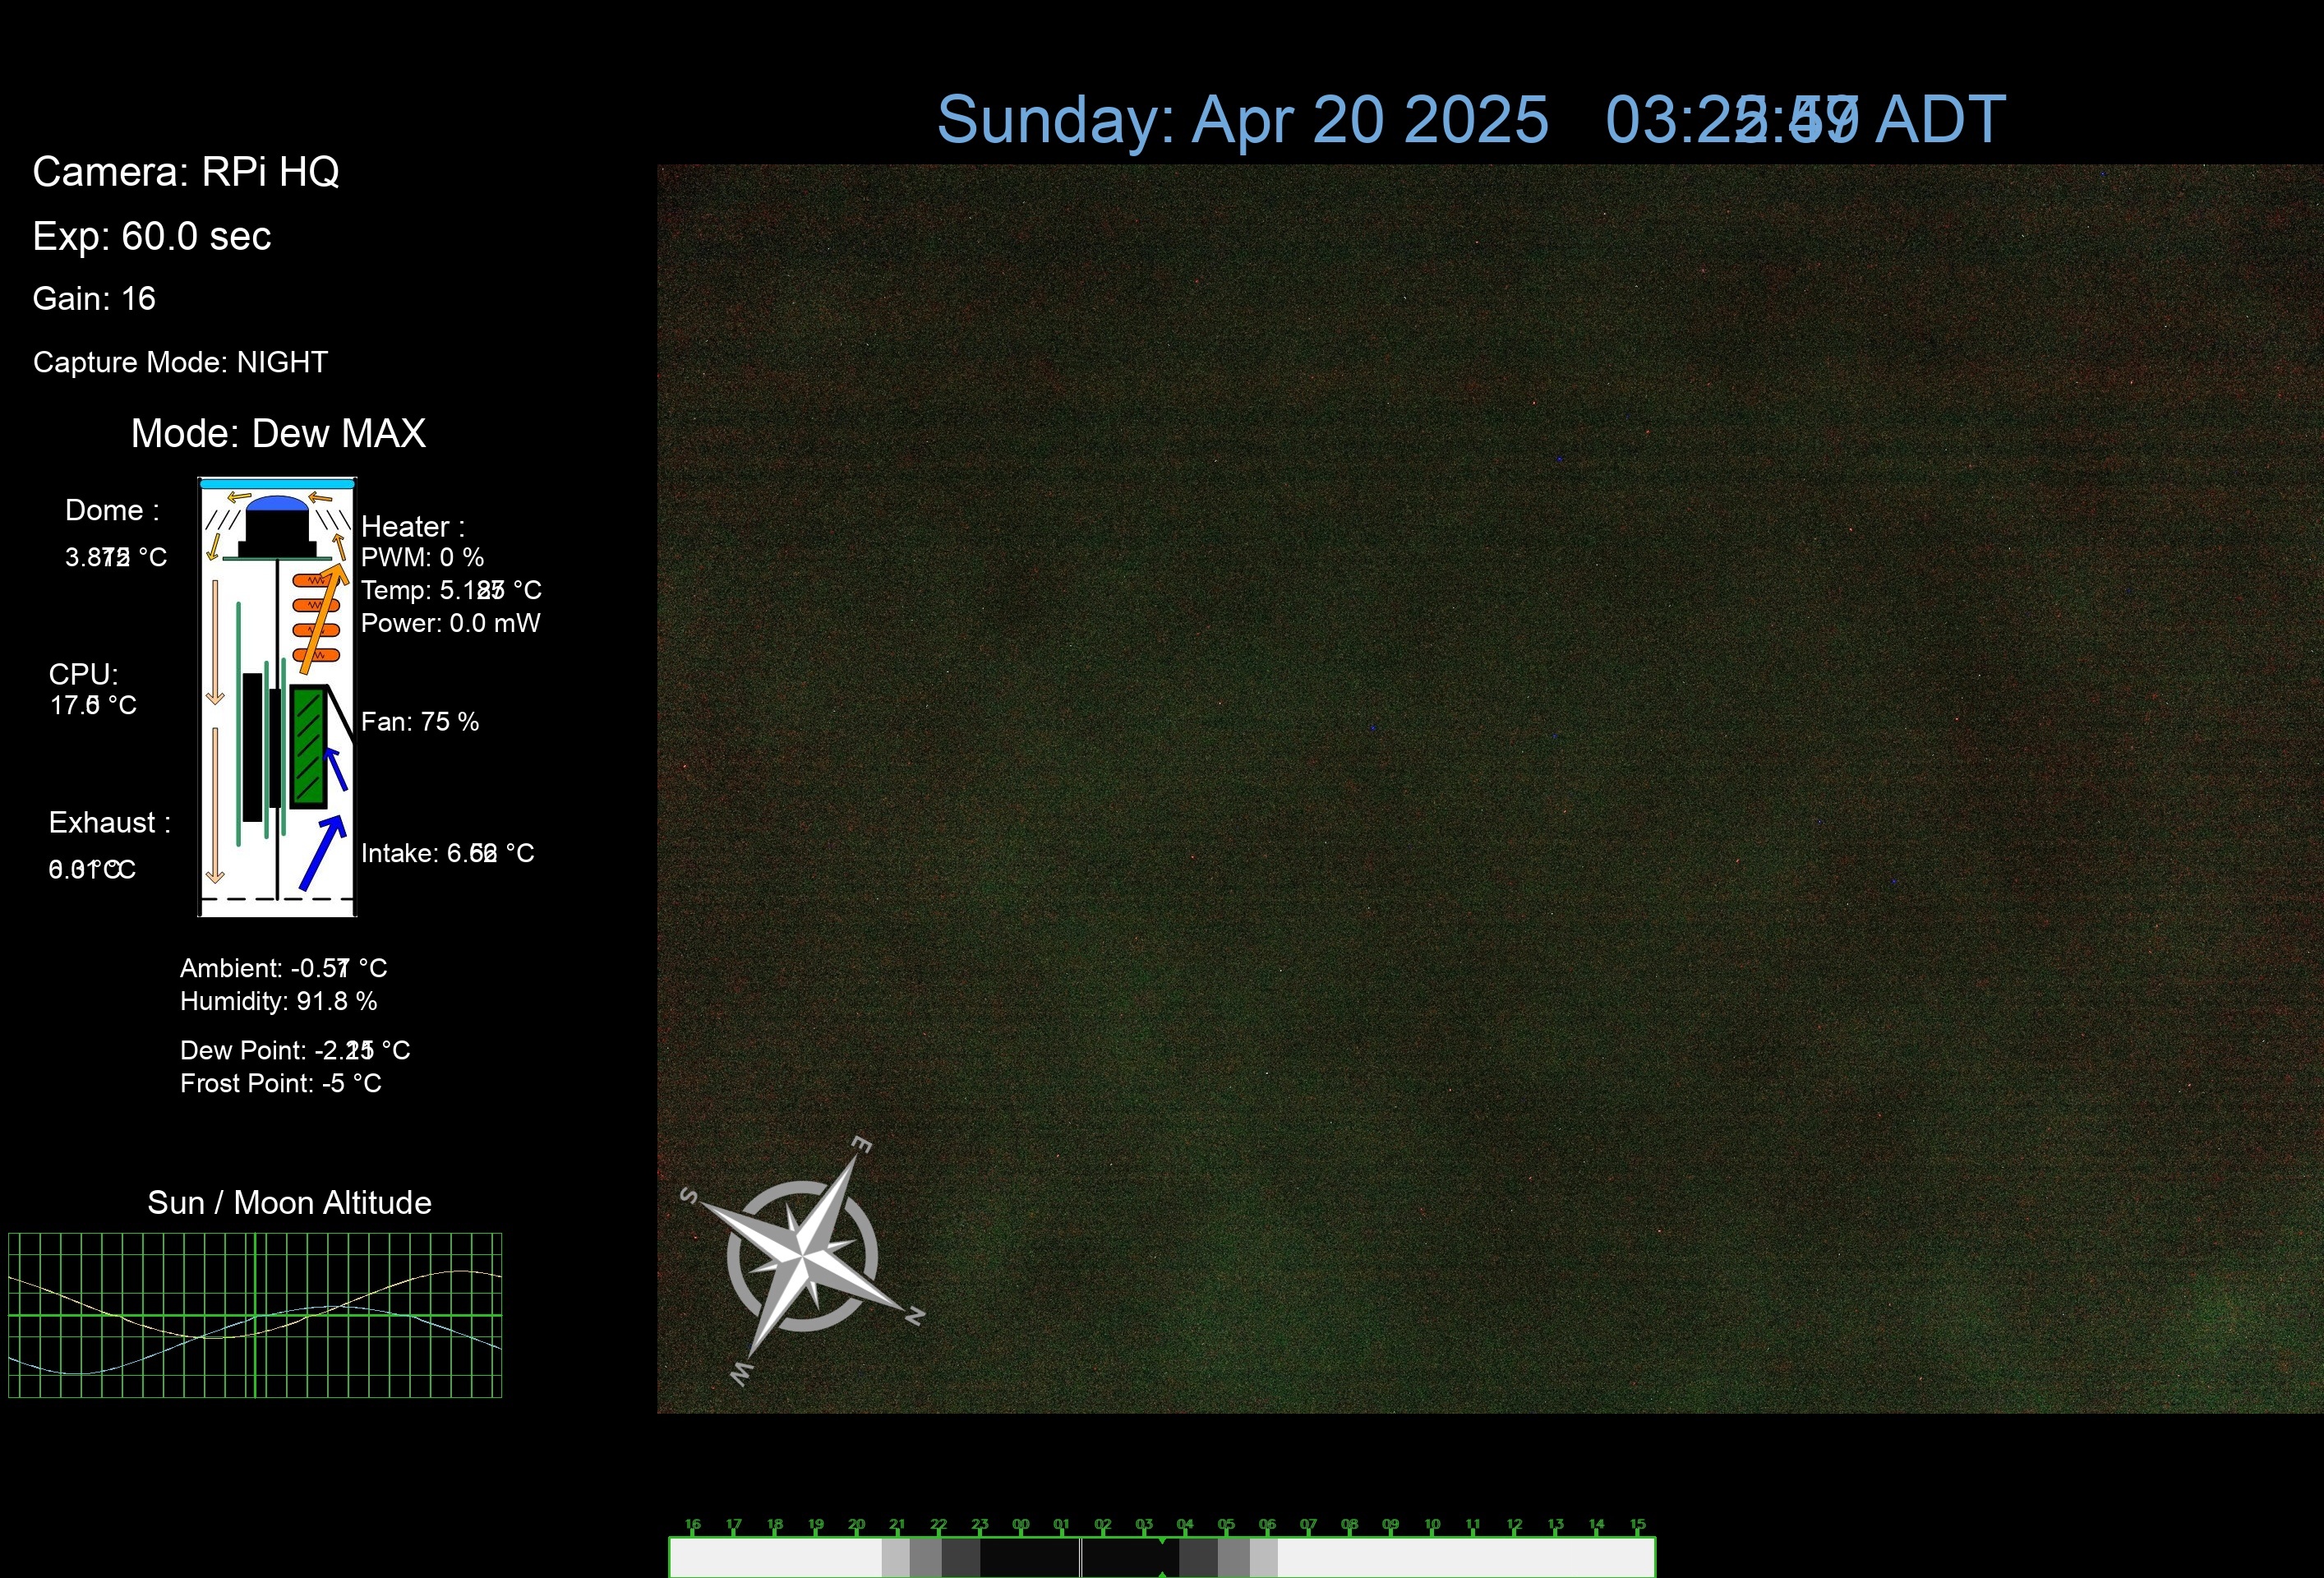This screenshot has height=1578, width=2324.
Task: Click the 'Fan: 75 %' readout
Action: [x=420, y=722]
